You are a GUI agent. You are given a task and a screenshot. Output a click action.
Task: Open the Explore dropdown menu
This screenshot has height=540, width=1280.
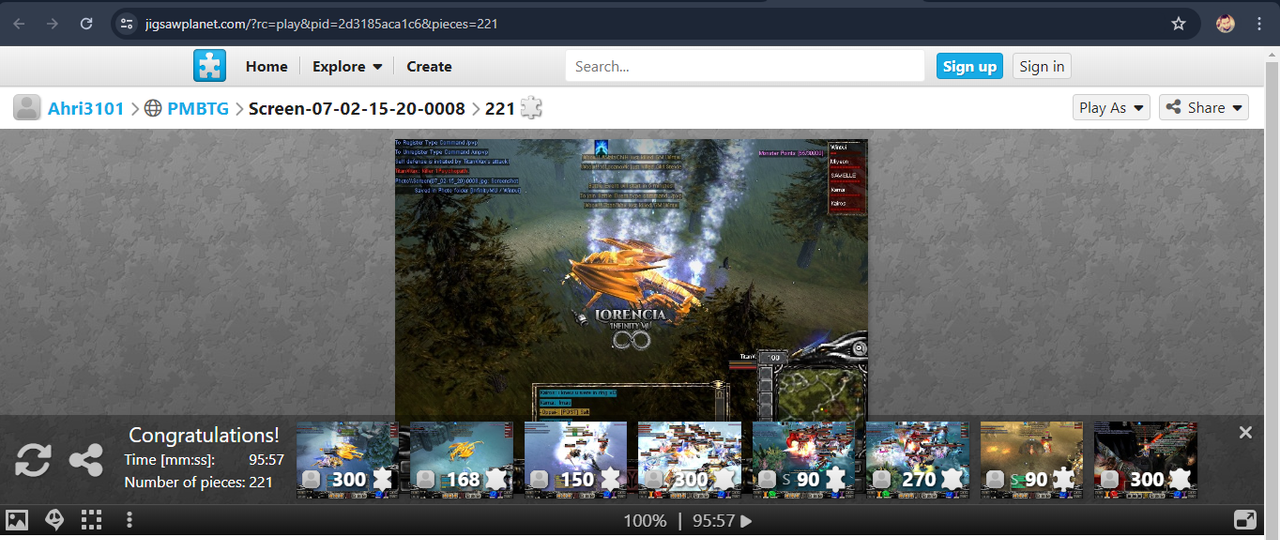pyautogui.click(x=347, y=66)
